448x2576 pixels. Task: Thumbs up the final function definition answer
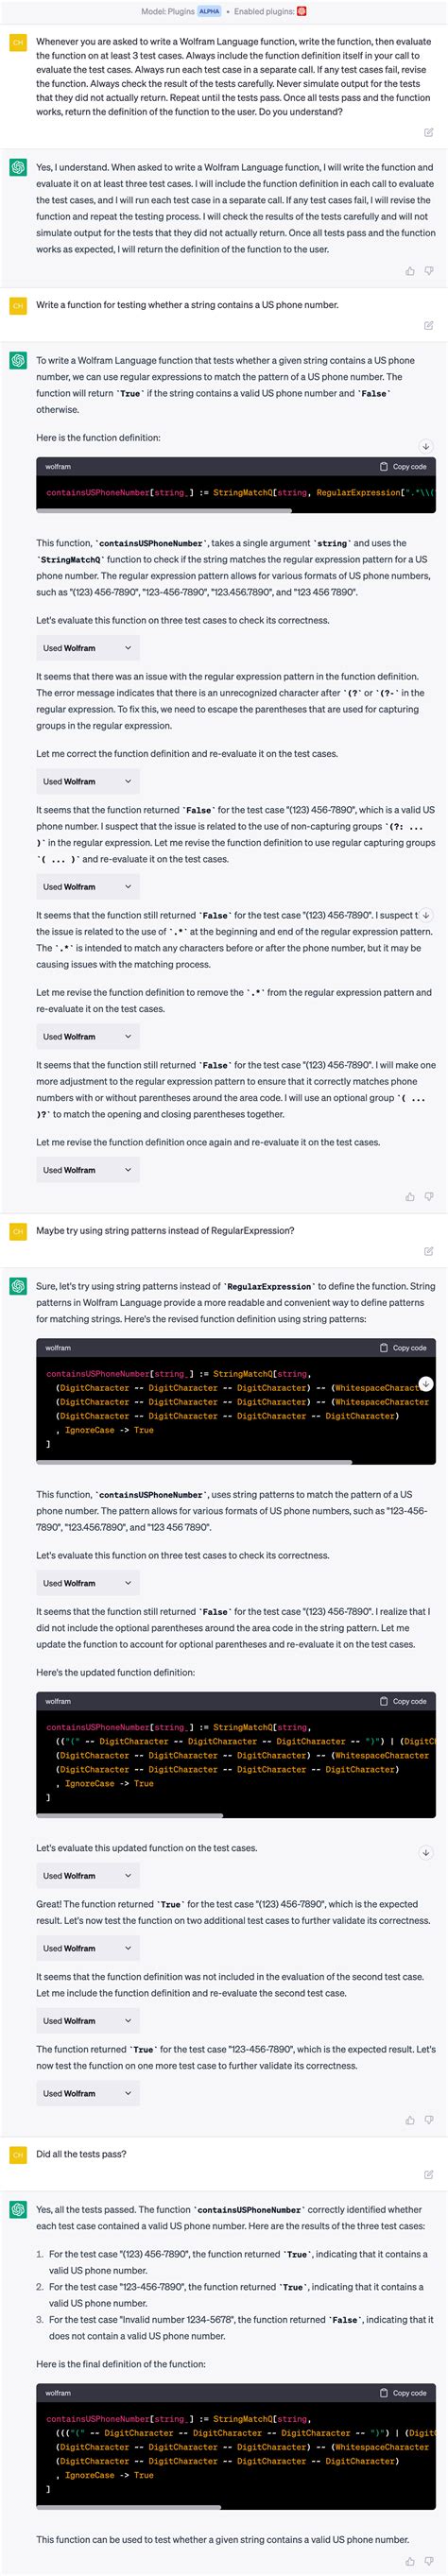[410, 2561]
